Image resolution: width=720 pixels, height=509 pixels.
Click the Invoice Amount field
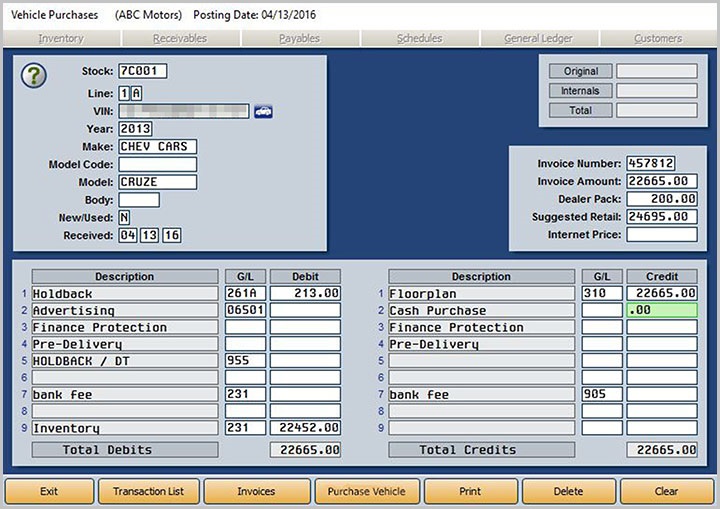[x=662, y=181]
